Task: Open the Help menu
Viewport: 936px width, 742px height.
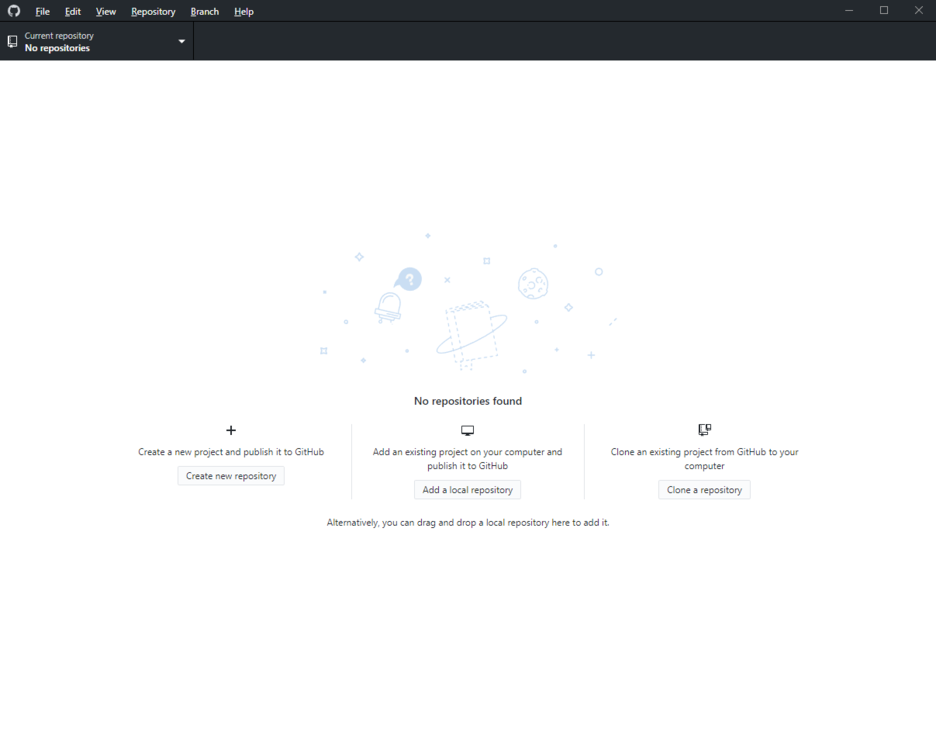Action: [243, 11]
